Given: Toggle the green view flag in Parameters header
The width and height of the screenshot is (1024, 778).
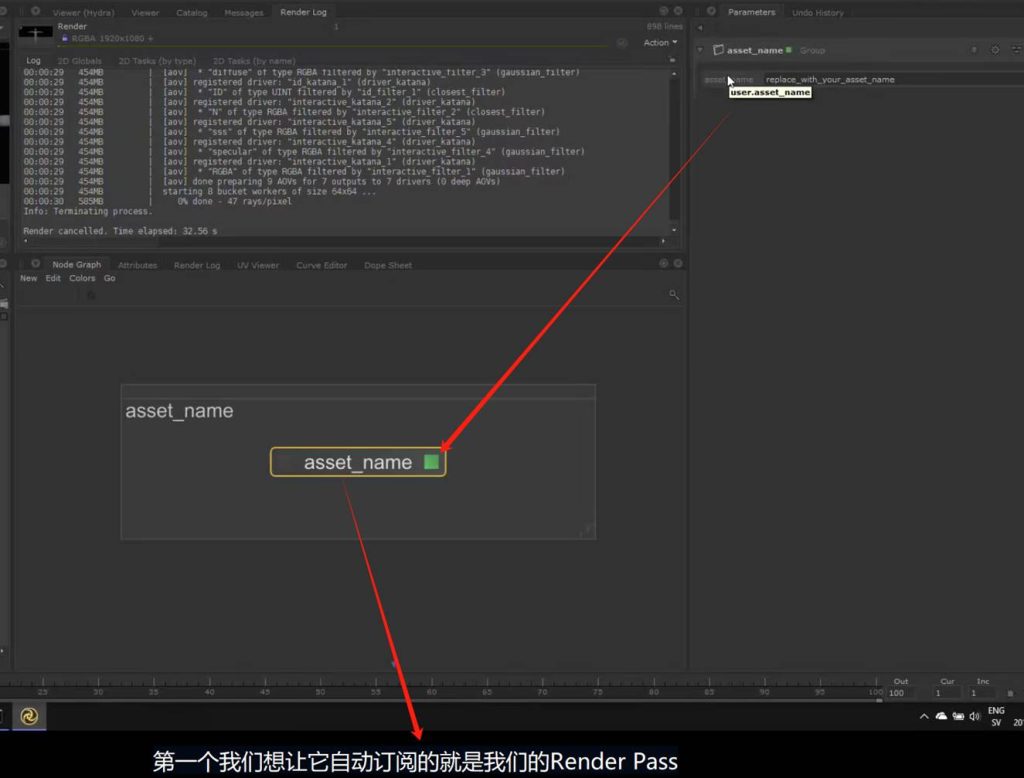Looking at the screenshot, I should click(789, 50).
